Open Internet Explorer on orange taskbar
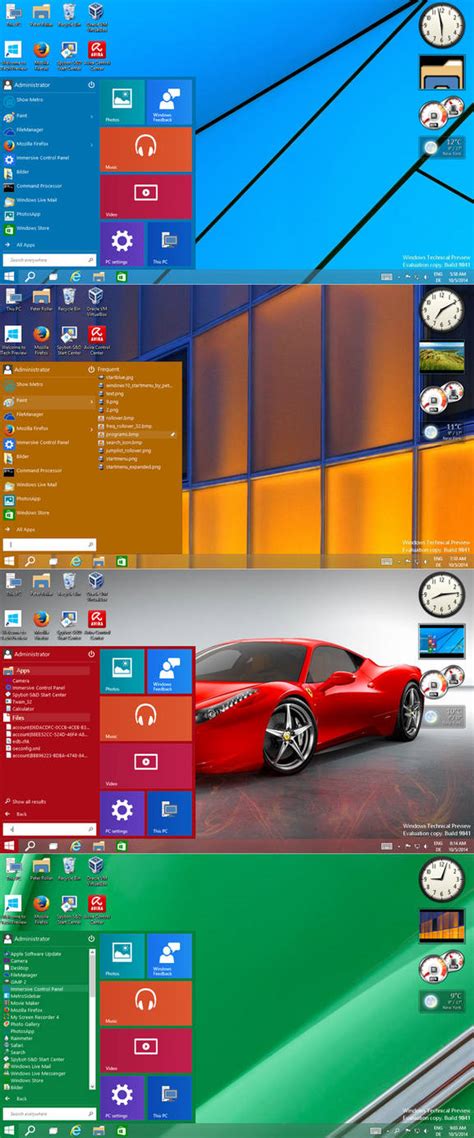Screen dimensions: 474x1138 (x=75, y=561)
